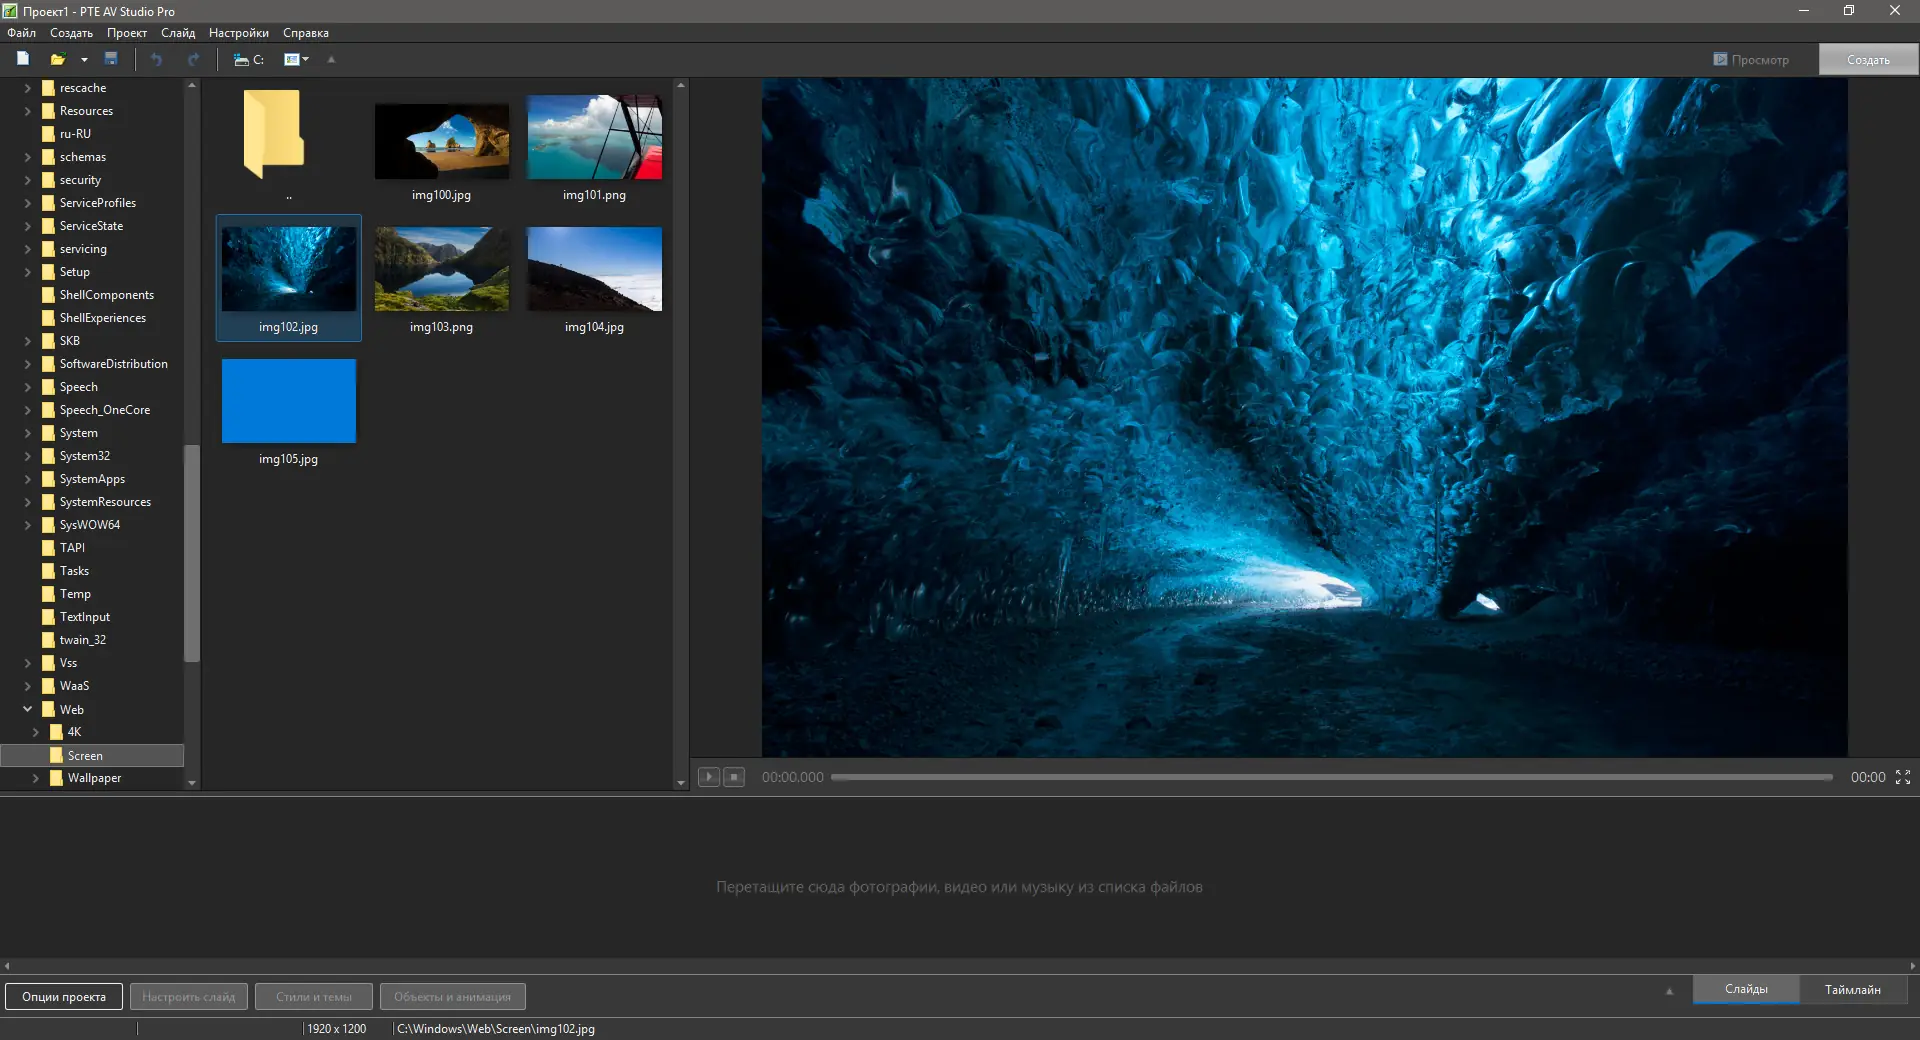Create a new project via blank page icon
Viewport: 1920px width, 1040px height.
pyautogui.click(x=23, y=59)
